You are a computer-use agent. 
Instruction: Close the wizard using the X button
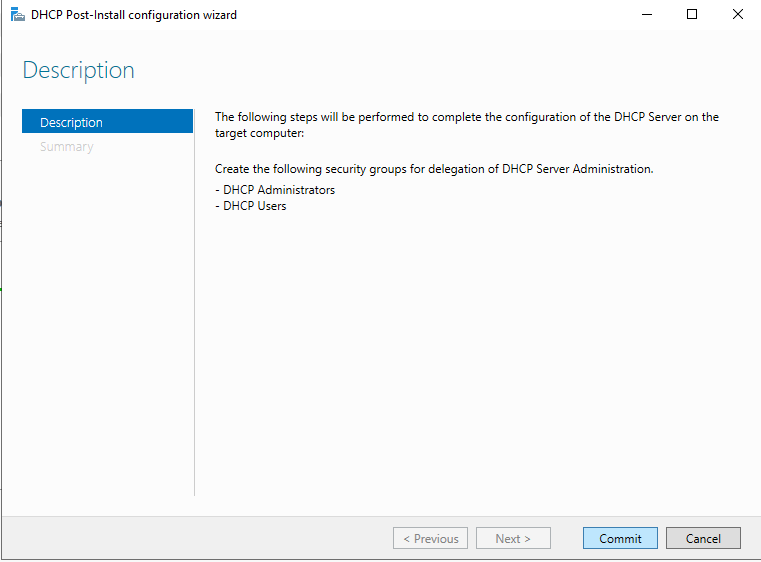pos(737,15)
